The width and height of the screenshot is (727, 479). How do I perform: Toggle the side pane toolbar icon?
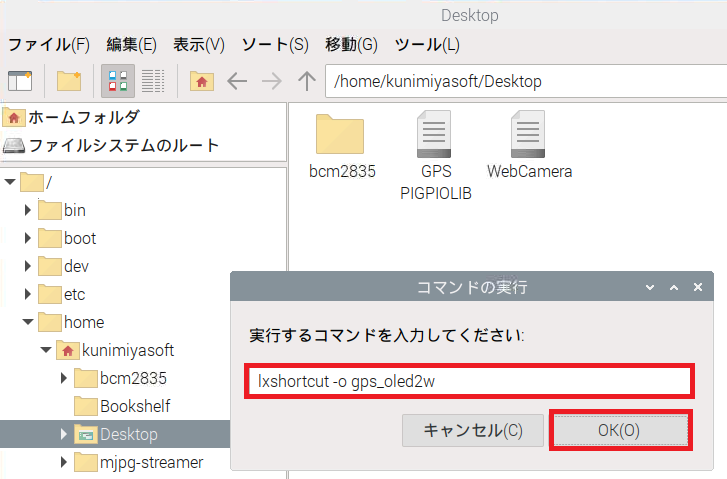(20, 81)
